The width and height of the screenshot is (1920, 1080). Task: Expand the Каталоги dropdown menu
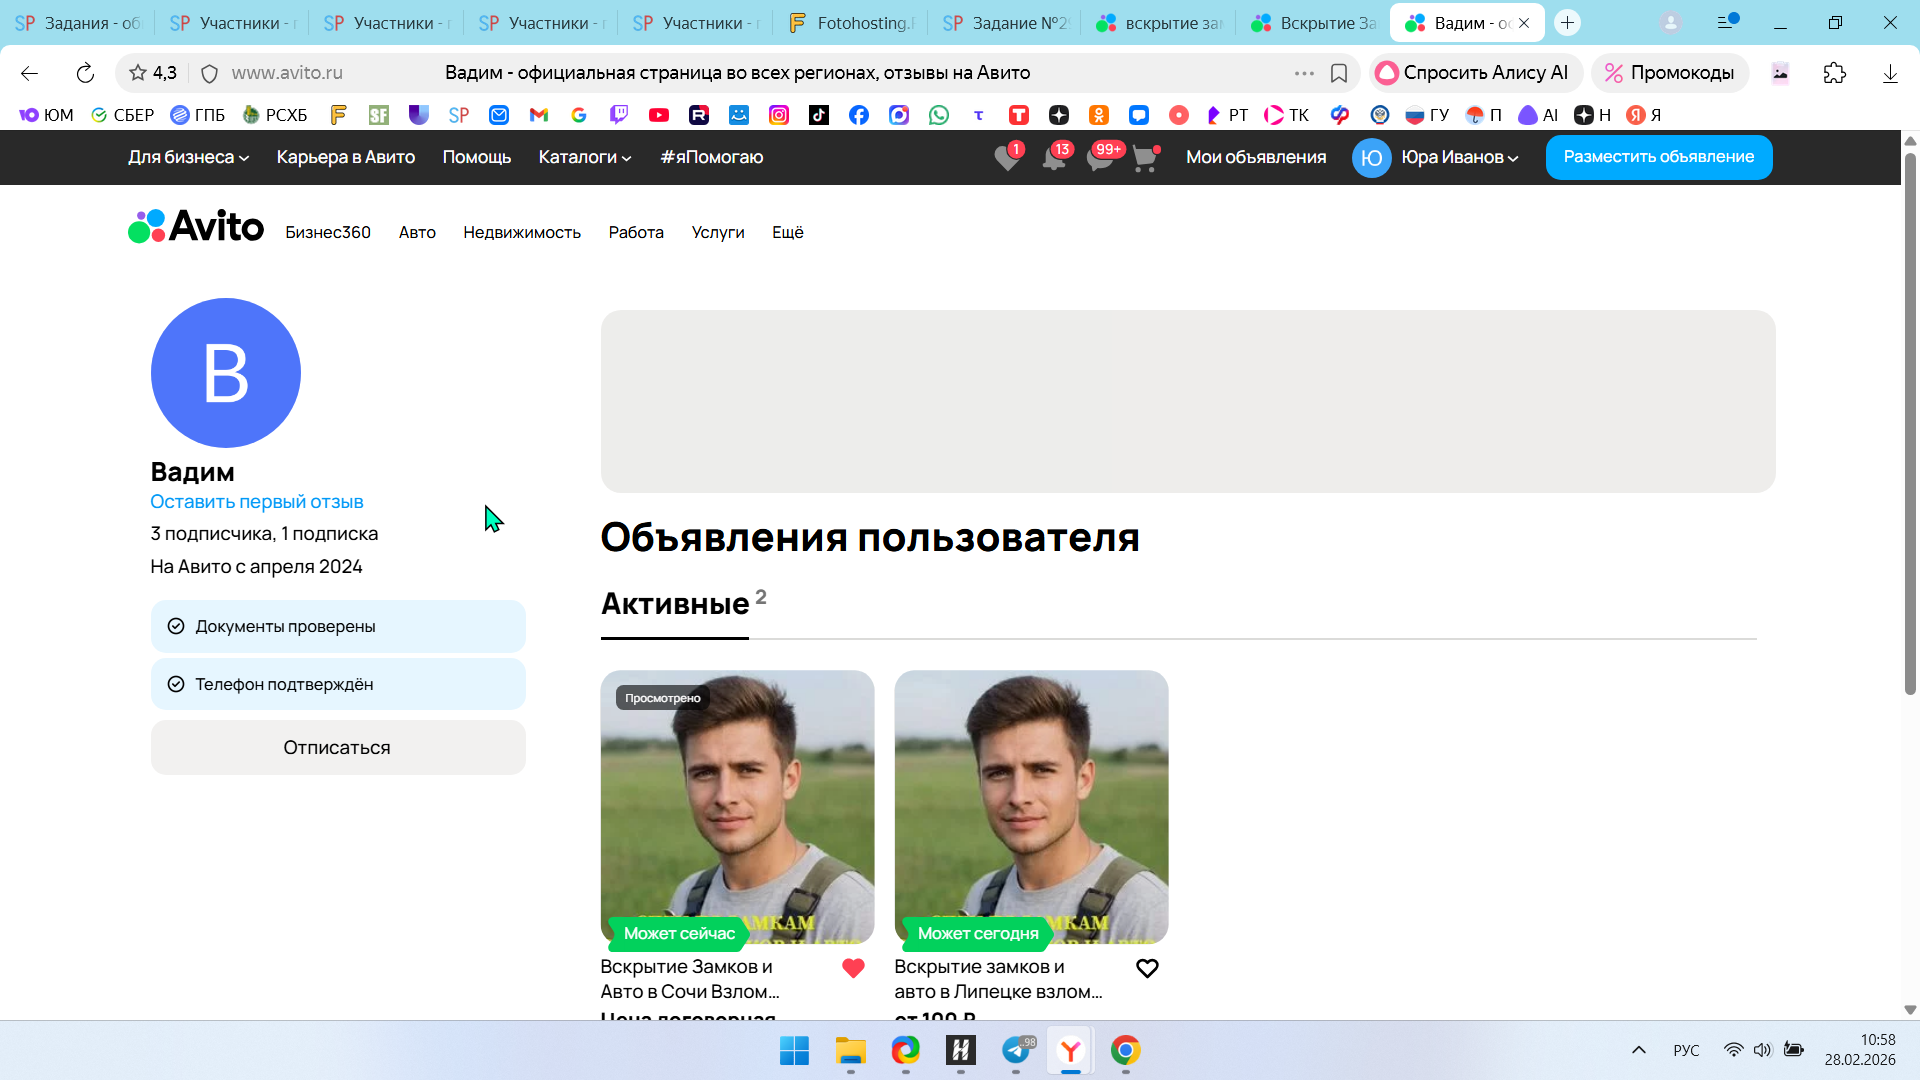pos(585,157)
